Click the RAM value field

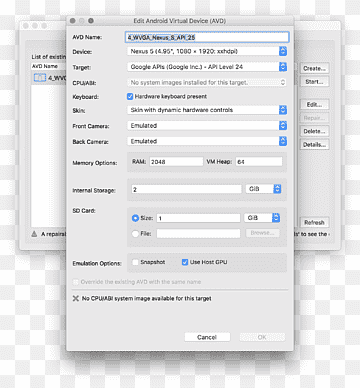(x=176, y=162)
